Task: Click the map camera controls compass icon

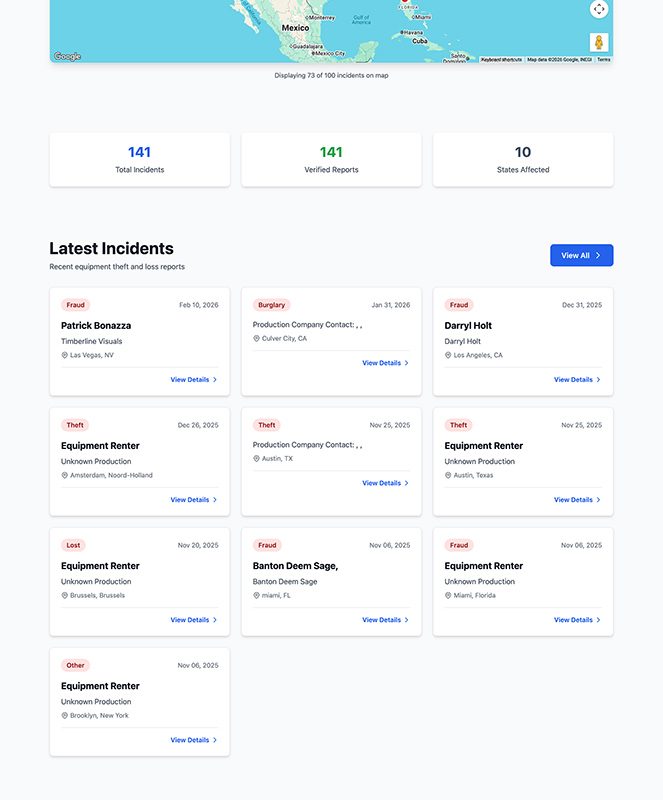Action: coord(598,9)
